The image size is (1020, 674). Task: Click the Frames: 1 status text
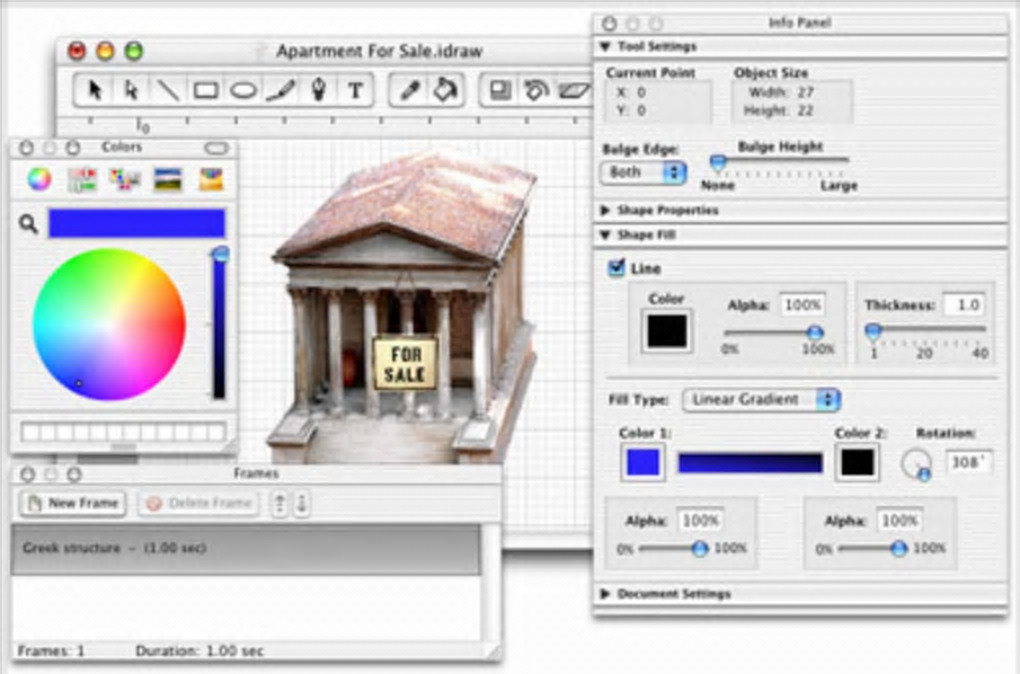(51, 651)
